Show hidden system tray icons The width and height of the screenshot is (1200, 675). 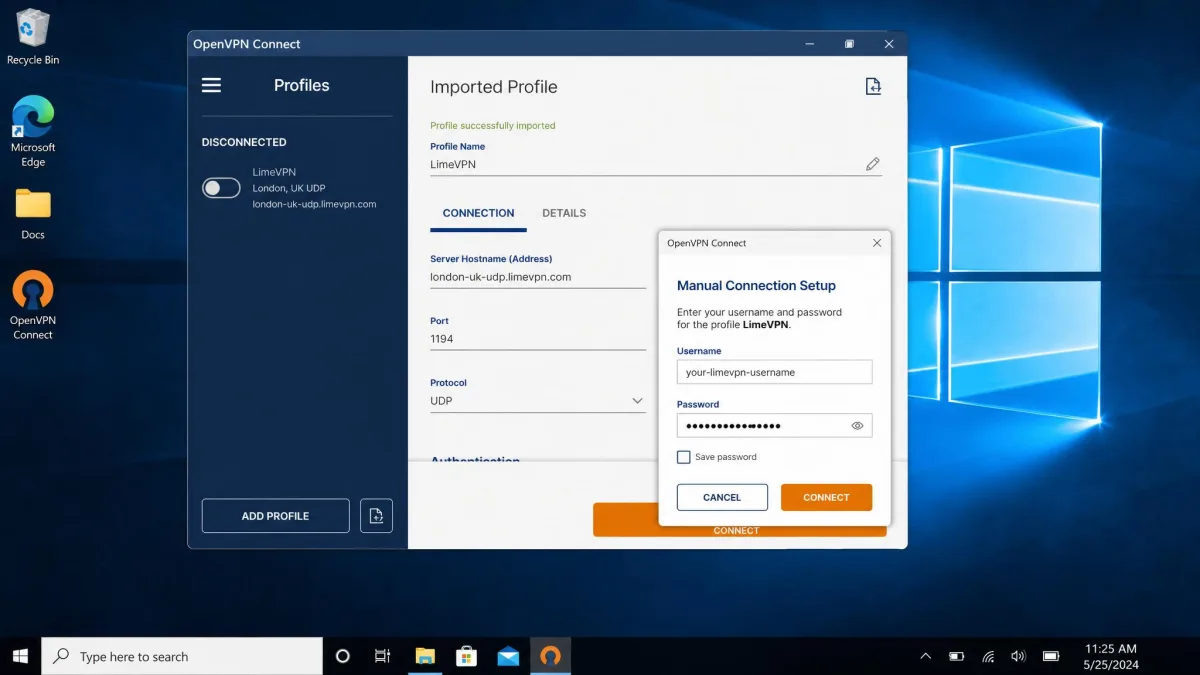(x=926, y=656)
